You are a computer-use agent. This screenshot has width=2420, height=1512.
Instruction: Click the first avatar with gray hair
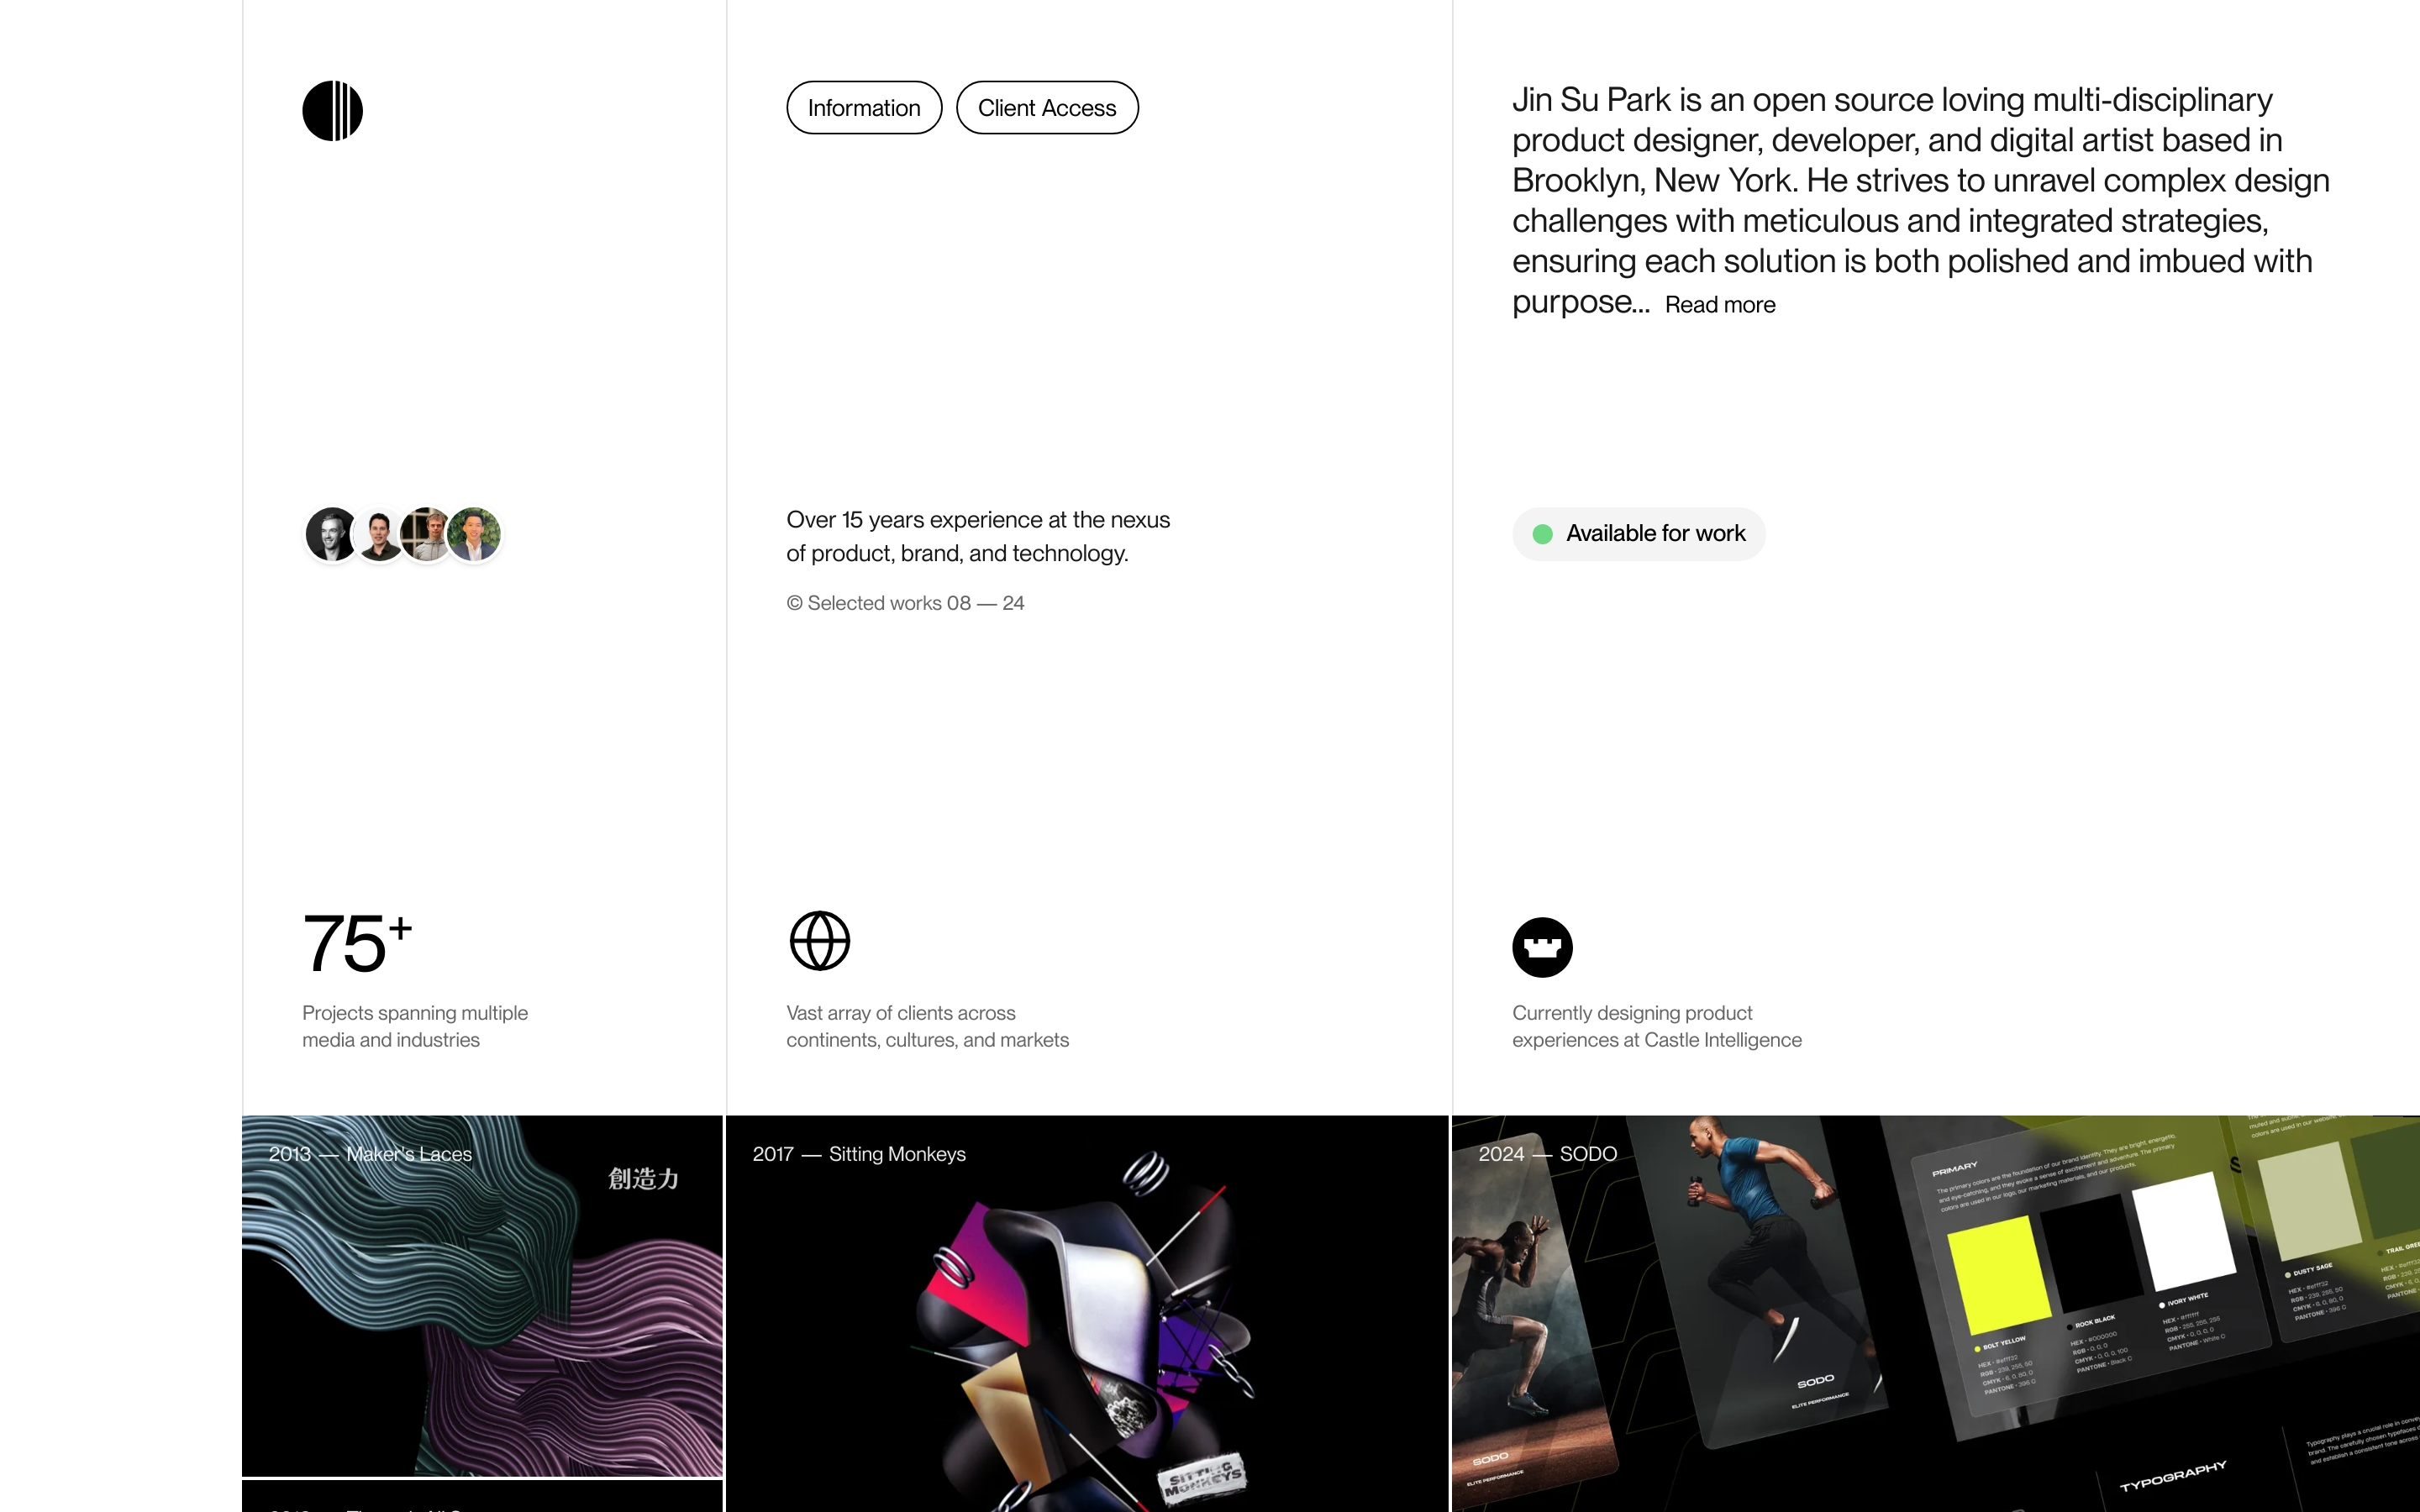click(331, 534)
